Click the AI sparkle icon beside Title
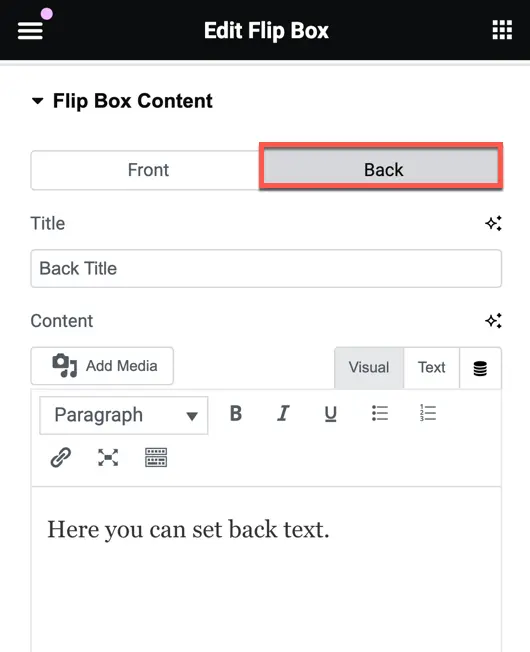This screenshot has width=530, height=652. pyautogui.click(x=493, y=223)
